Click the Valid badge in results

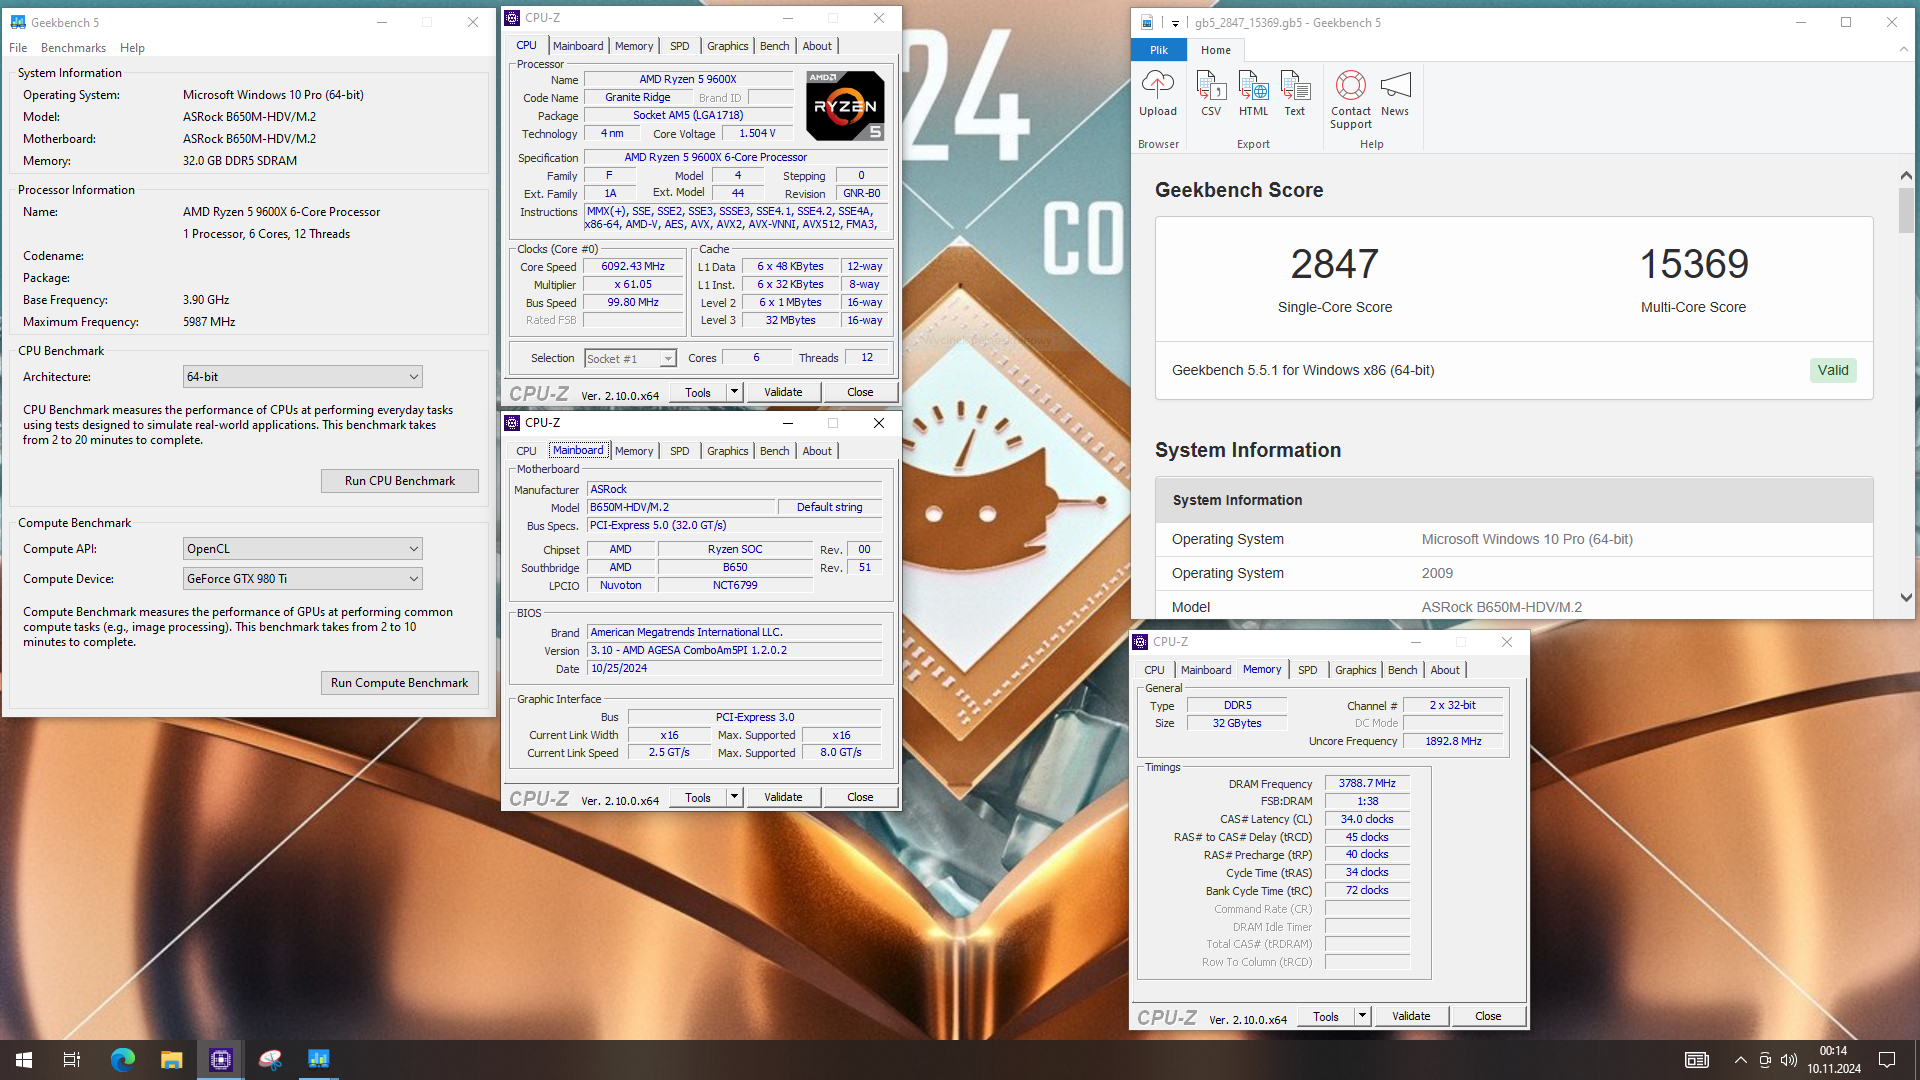1833,370
